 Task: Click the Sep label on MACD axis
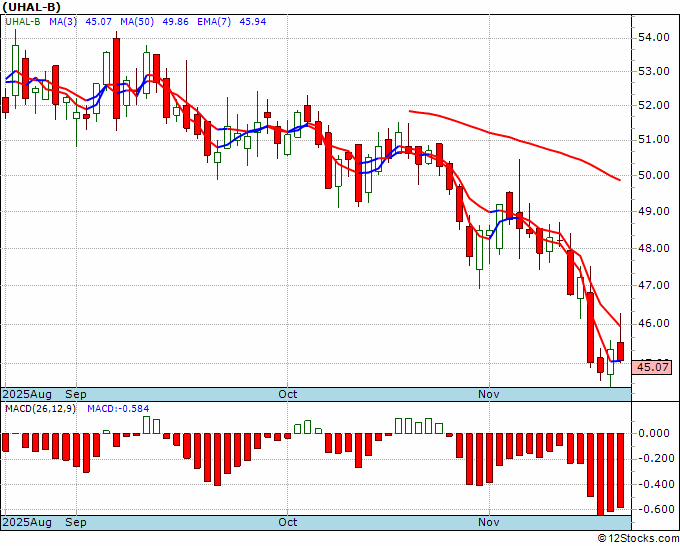pyautogui.click(x=76, y=522)
